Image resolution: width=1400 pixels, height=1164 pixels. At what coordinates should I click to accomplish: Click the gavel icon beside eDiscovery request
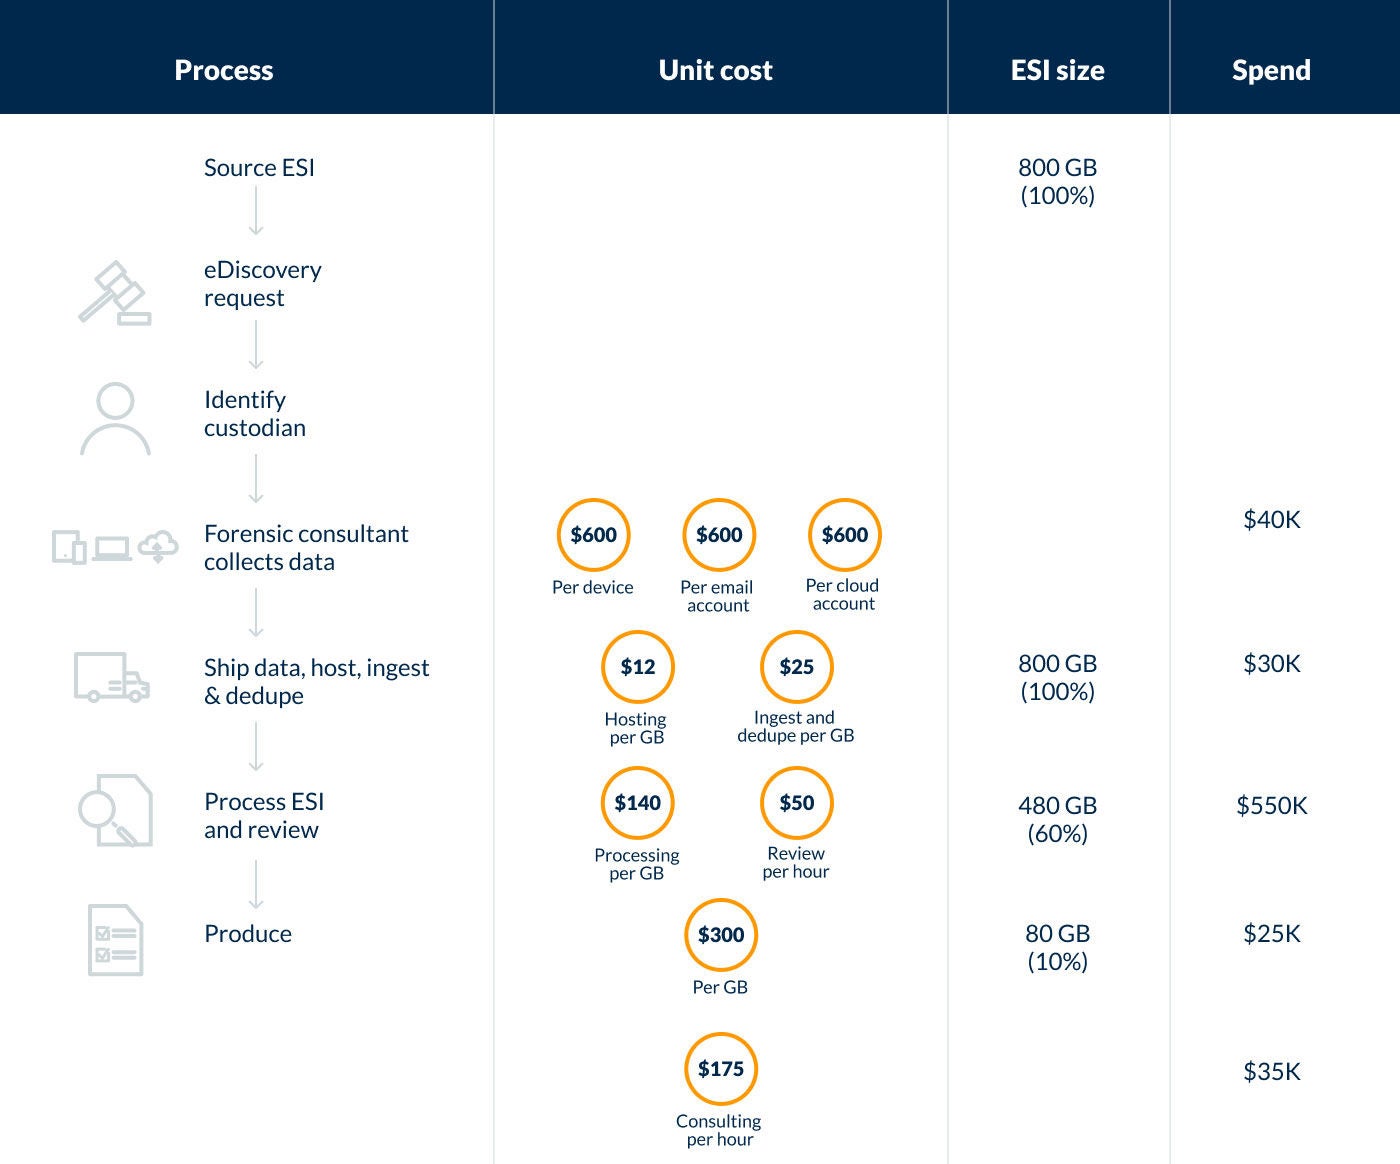point(115,293)
